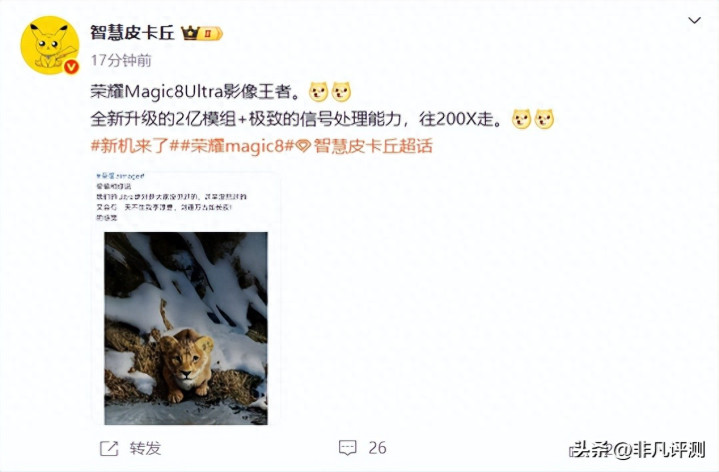Click the orange verified badge on avatar
Screen dimensions: 719x472
(x=71, y=67)
